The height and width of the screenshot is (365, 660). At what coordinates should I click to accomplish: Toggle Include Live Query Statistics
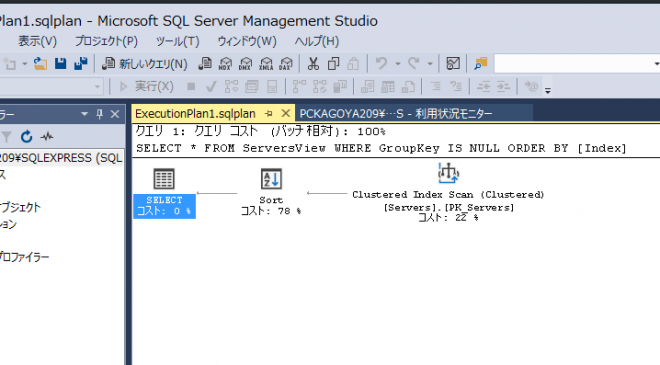[x=319, y=87]
